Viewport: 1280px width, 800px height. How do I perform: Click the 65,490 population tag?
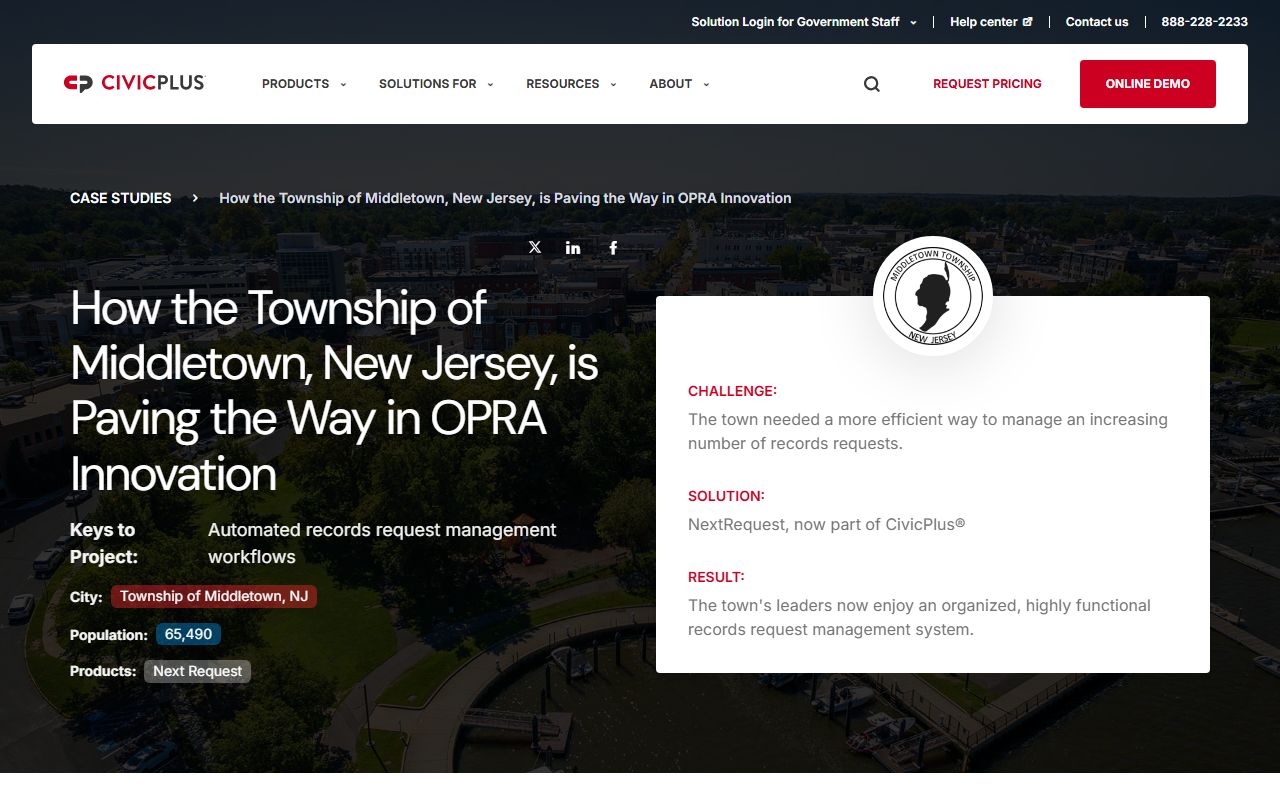click(x=188, y=634)
